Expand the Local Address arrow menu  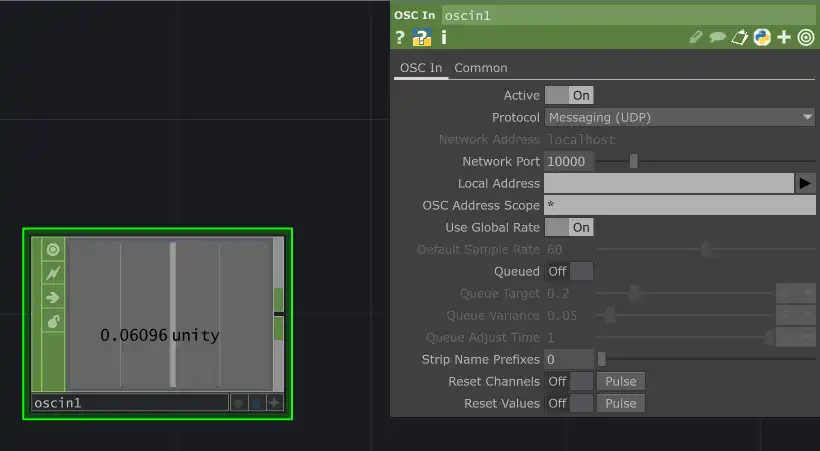[x=805, y=184]
